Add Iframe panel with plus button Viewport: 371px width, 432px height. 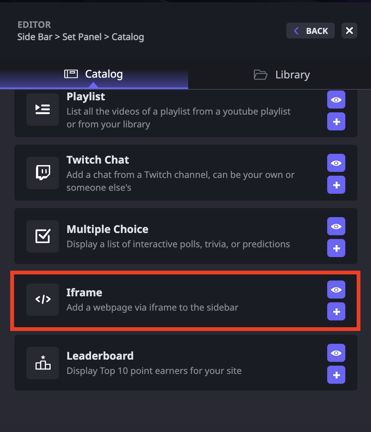pyautogui.click(x=336, y=312)
